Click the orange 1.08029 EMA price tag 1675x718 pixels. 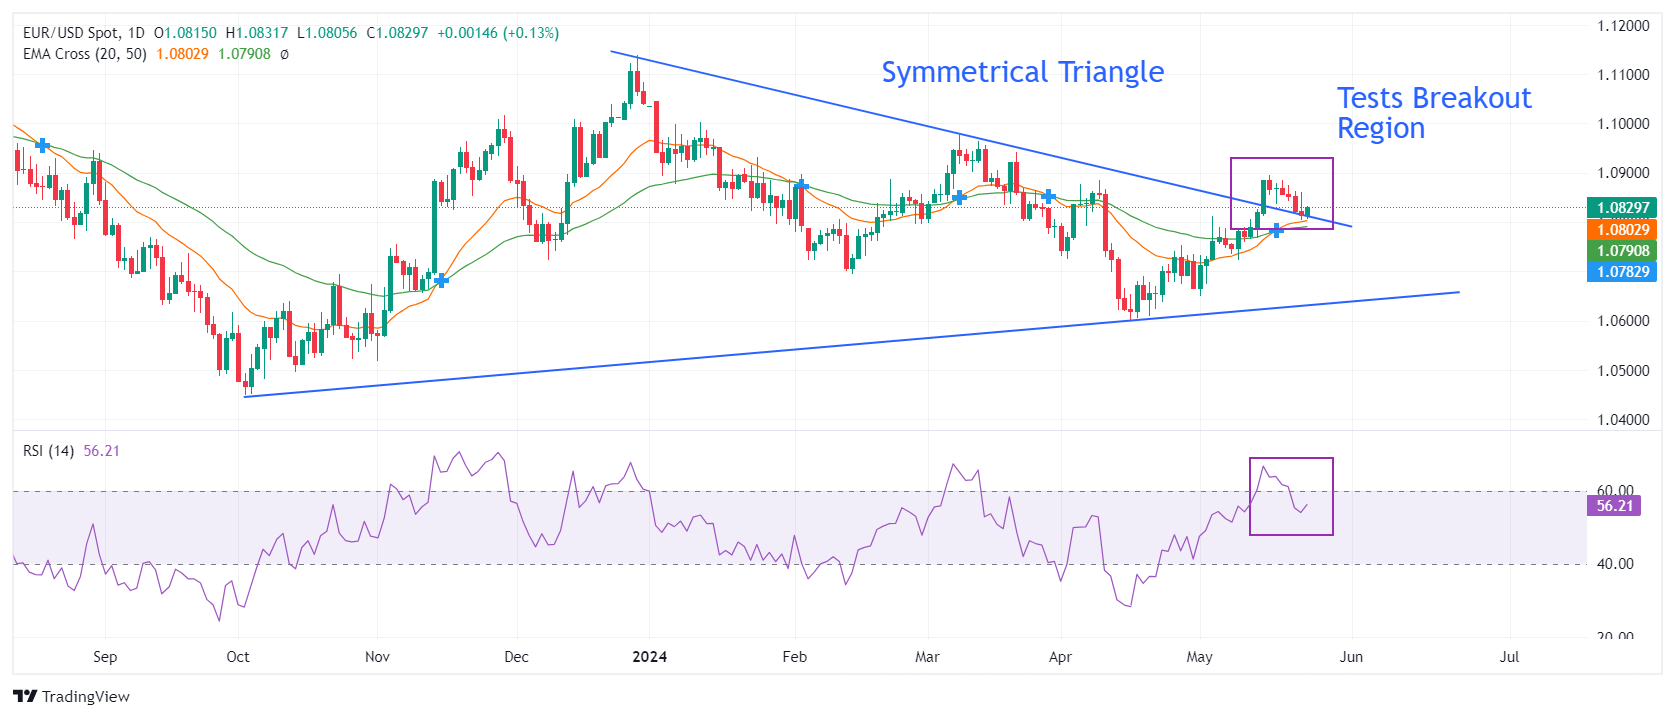(x=1621, y=229)
